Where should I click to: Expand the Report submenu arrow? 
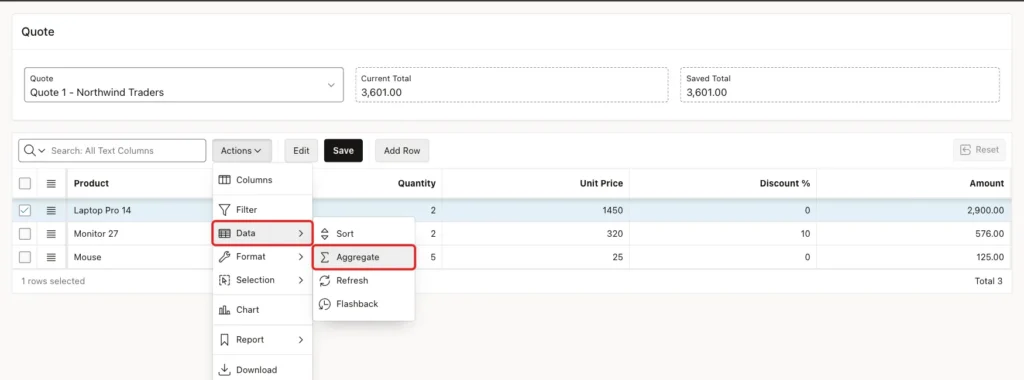[x=301, y=340]
